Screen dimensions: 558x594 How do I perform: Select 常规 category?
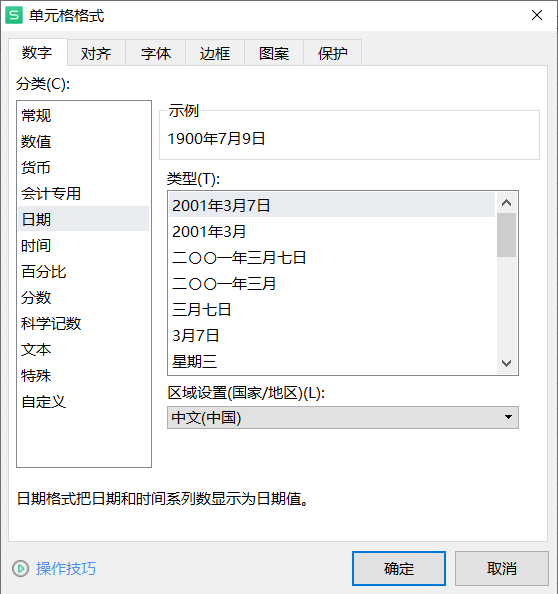pos(84,116)
